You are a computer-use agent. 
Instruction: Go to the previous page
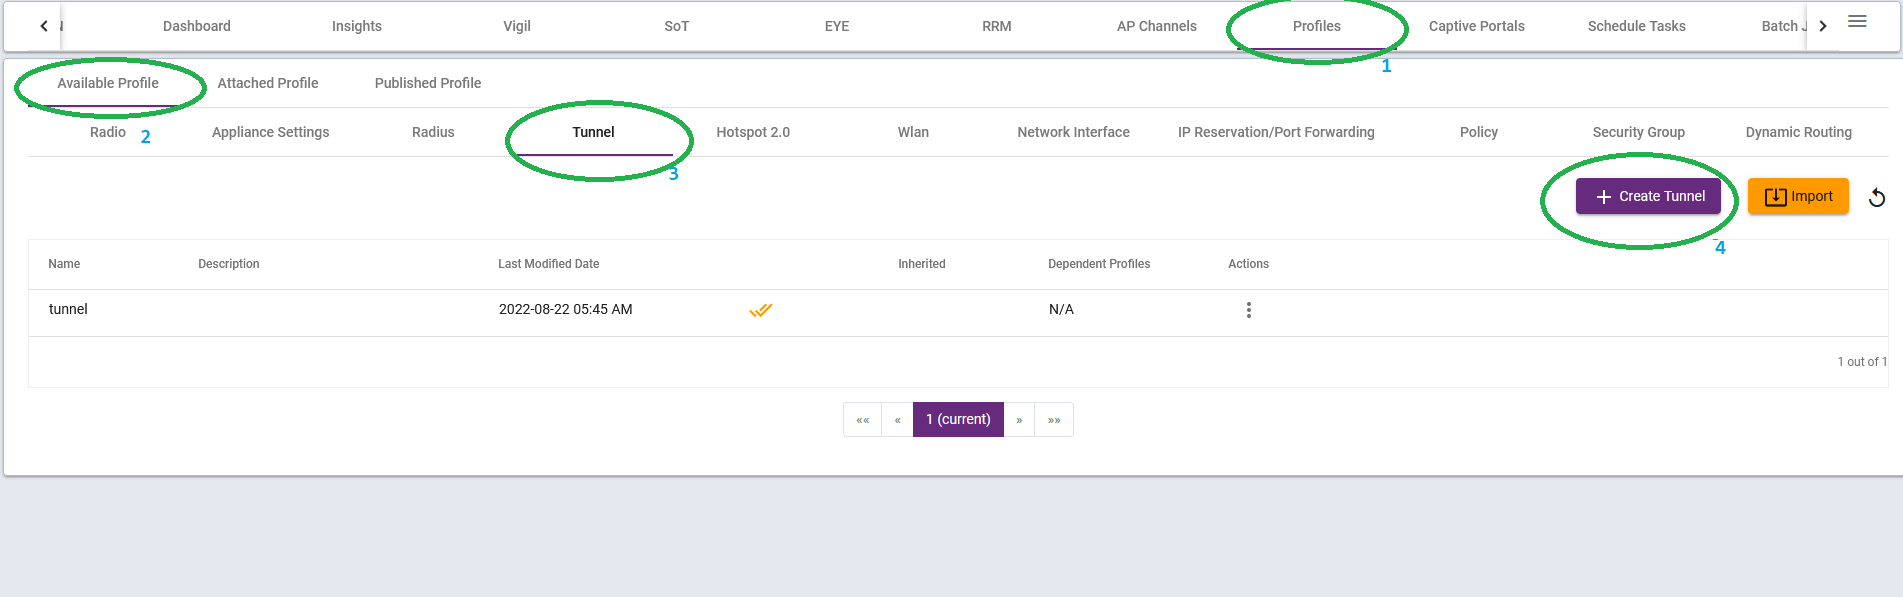[x=897, y=420]
